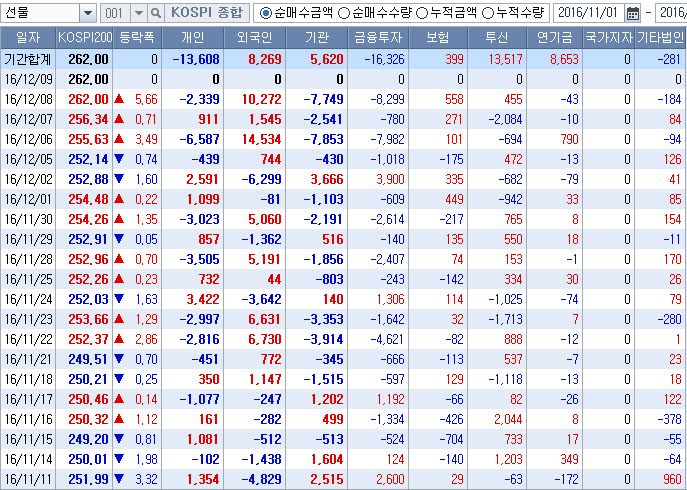Click institution value 140 on 16/11/24
Screen dimensions: 687x490
pos(333,299)
